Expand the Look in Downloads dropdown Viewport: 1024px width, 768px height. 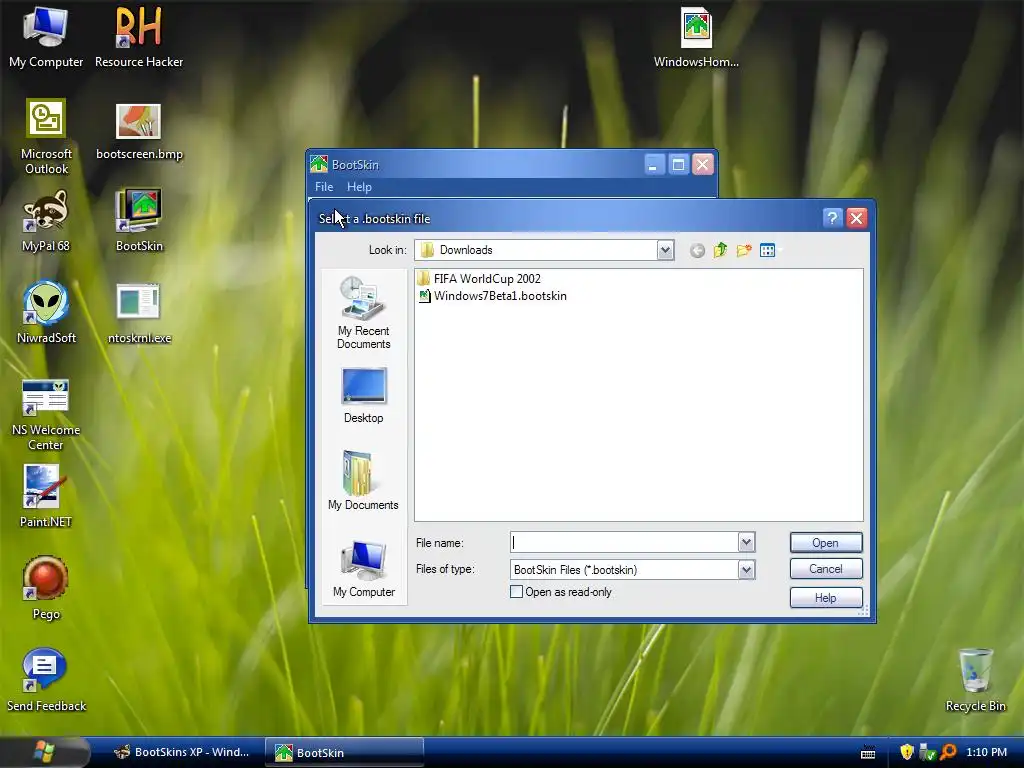coord(665,250)
